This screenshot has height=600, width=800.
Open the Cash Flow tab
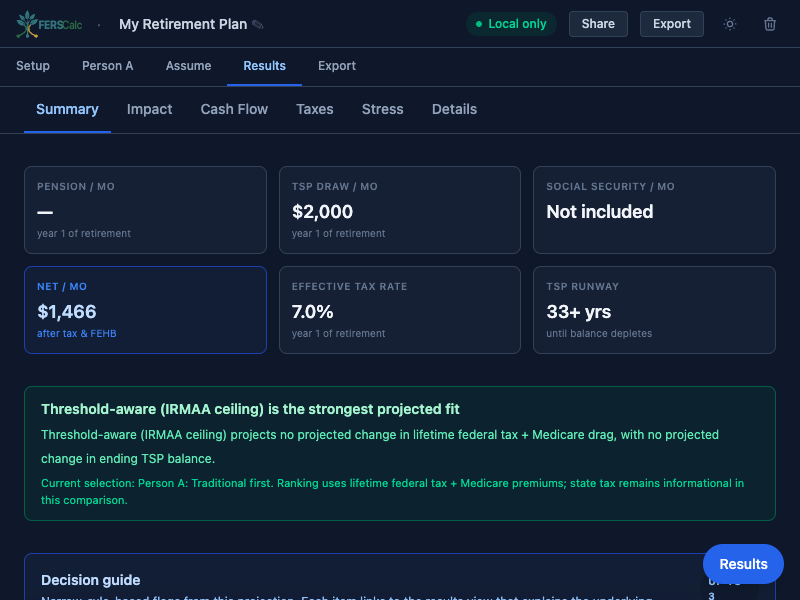234,109
